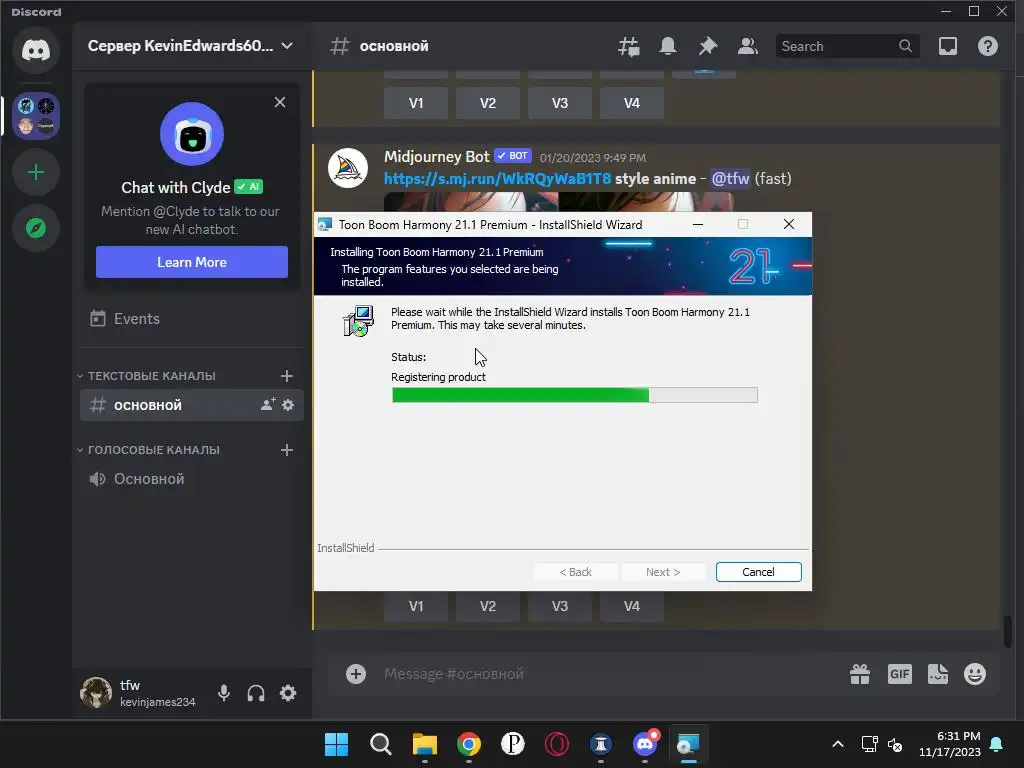Click the Search field in Discord header

pos(847,46)
